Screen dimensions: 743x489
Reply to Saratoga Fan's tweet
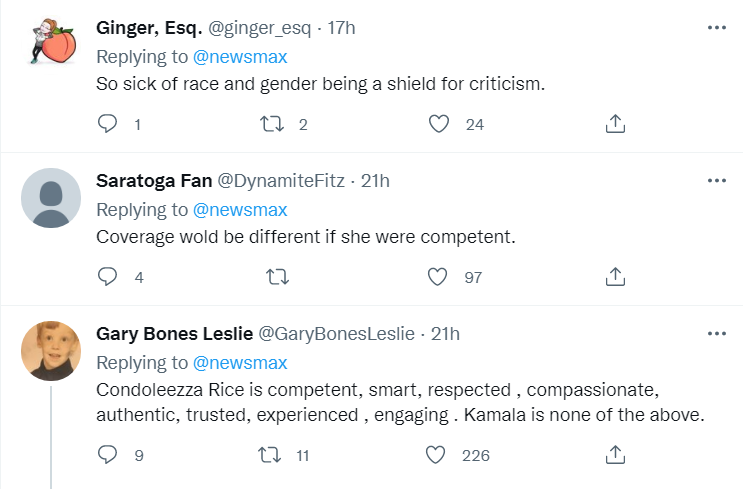108,277
